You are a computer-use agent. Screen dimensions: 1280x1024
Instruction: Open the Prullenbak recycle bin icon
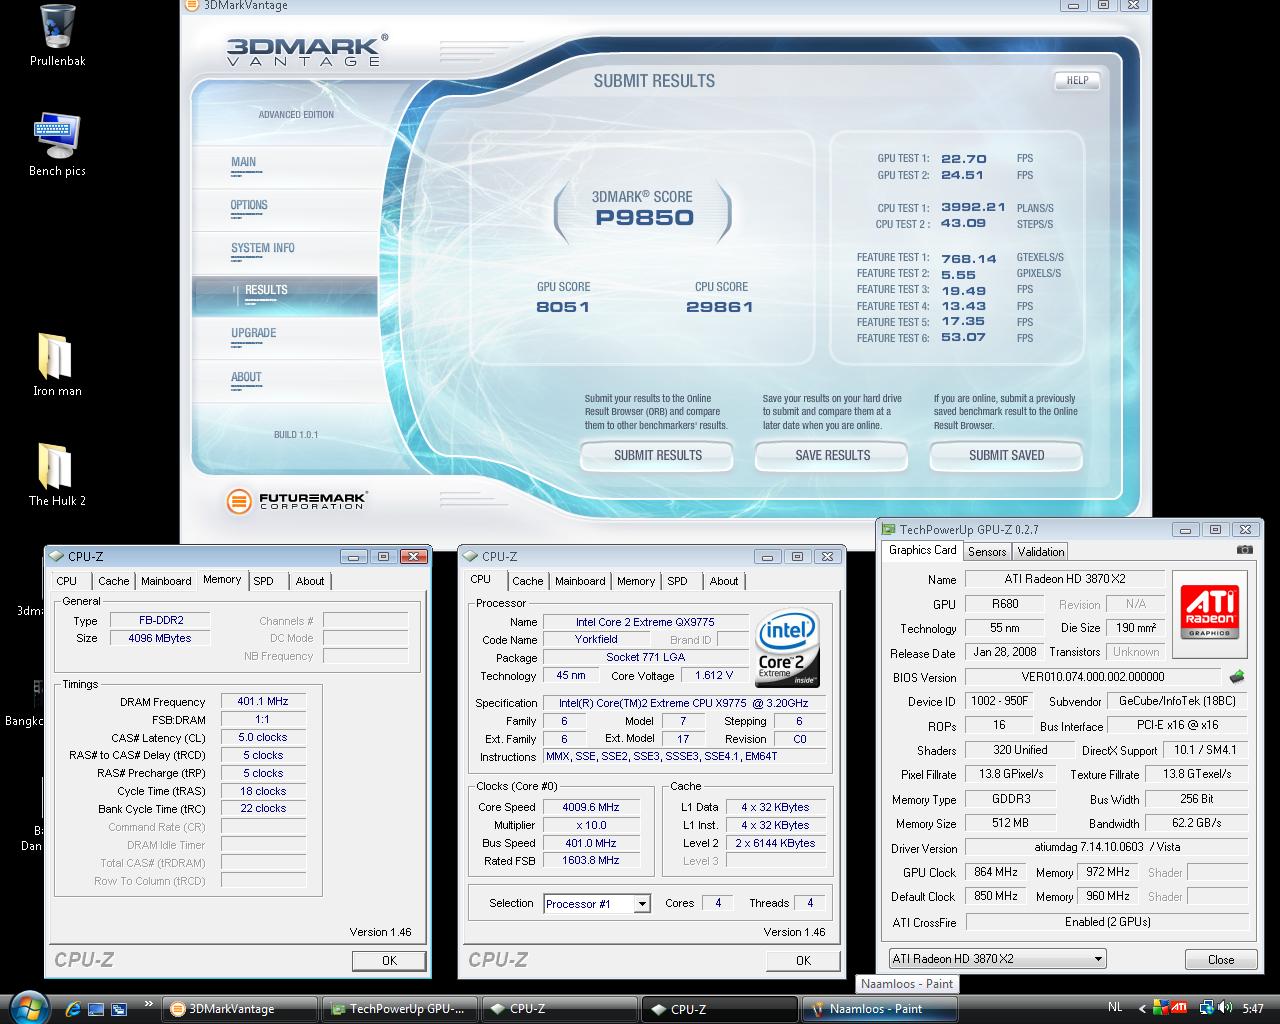click(x=57, y=36)
